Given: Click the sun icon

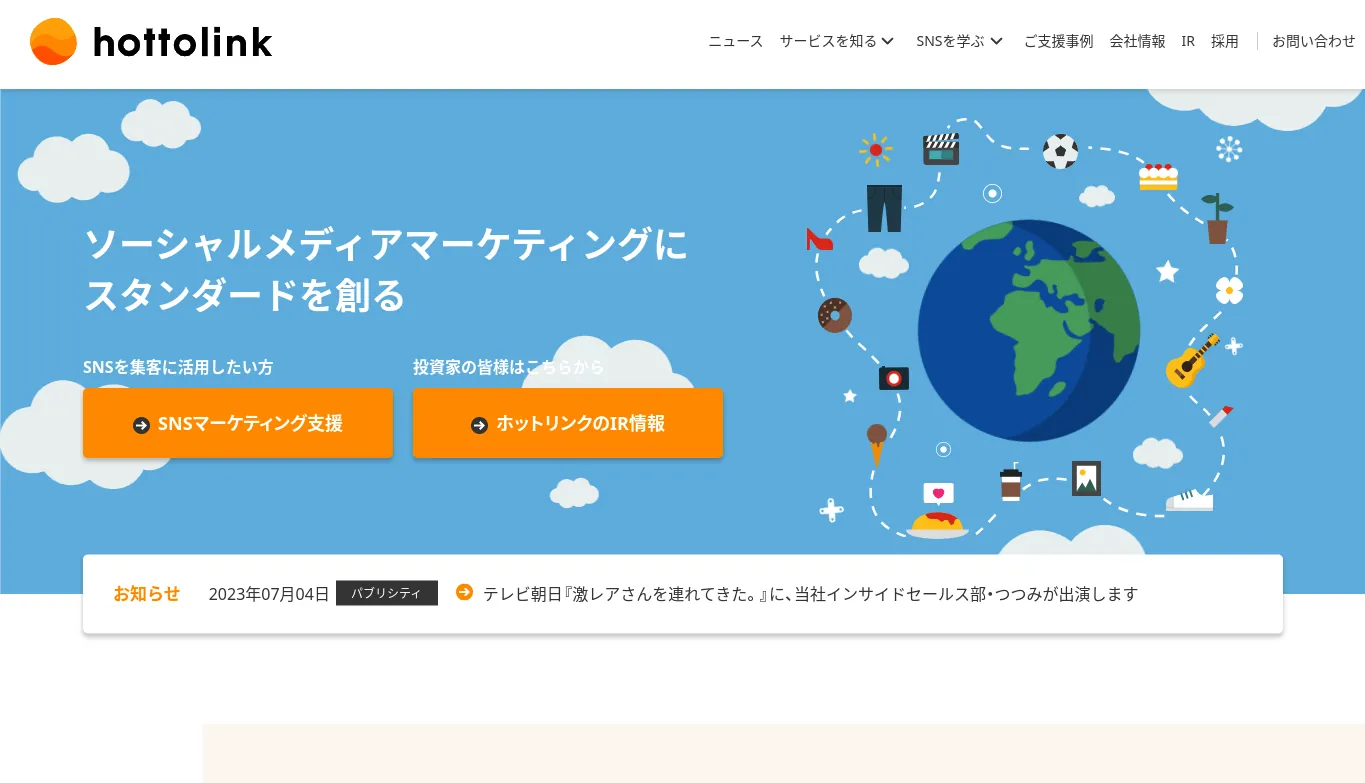Looking at the screenshot, I should [x=876, y=150].
